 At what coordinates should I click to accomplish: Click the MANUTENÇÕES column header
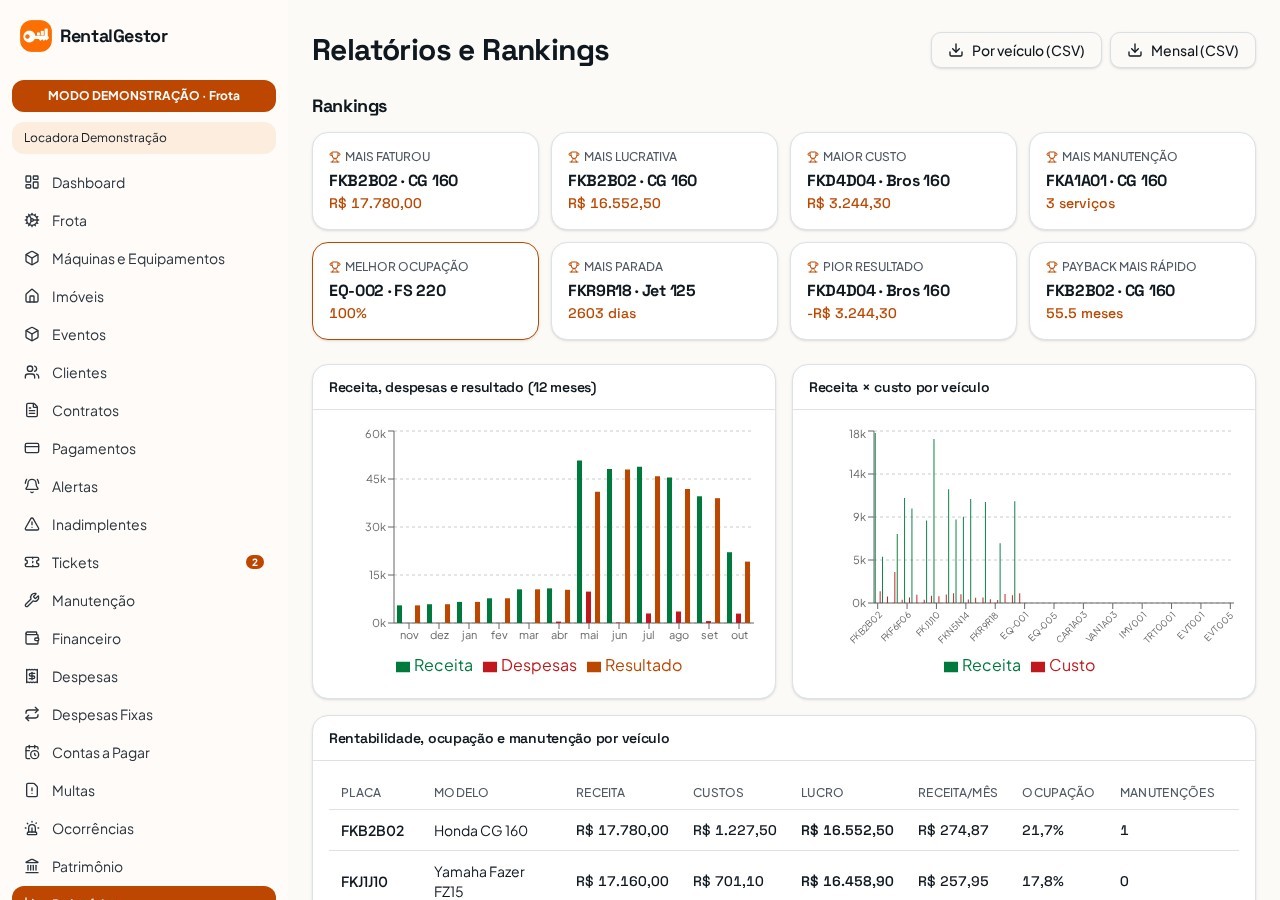pos(1167,792)
